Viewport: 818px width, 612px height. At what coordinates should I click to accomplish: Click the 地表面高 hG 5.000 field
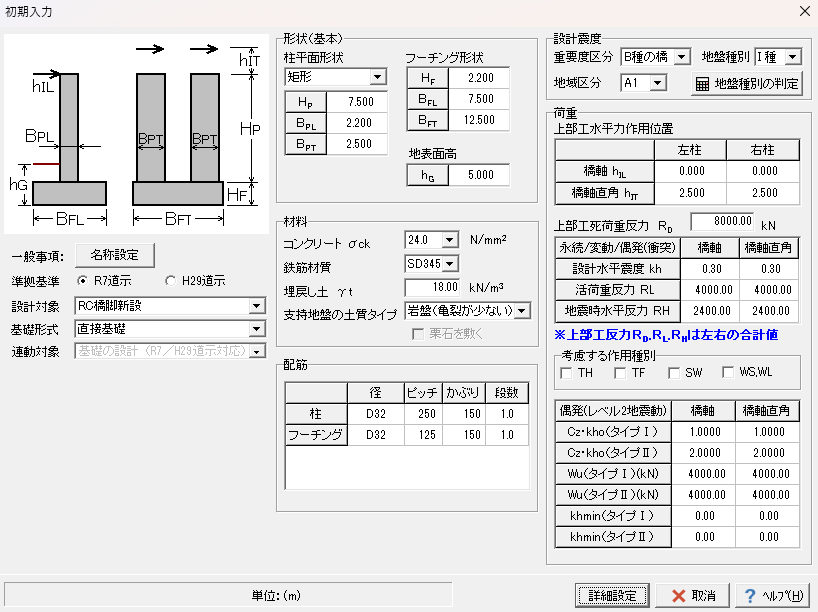coord(479,175)
